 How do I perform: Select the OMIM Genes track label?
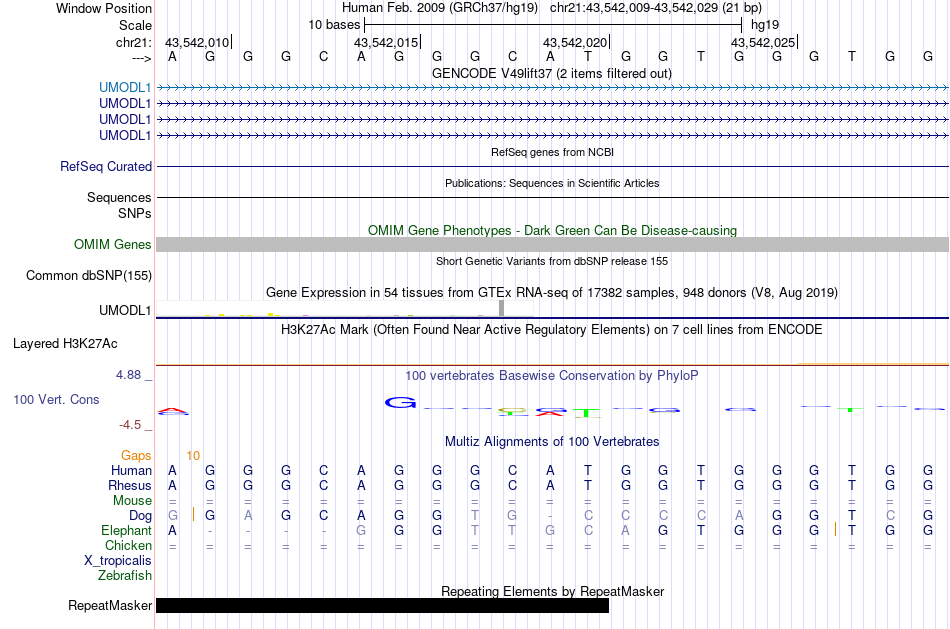[x=113, y=244]
